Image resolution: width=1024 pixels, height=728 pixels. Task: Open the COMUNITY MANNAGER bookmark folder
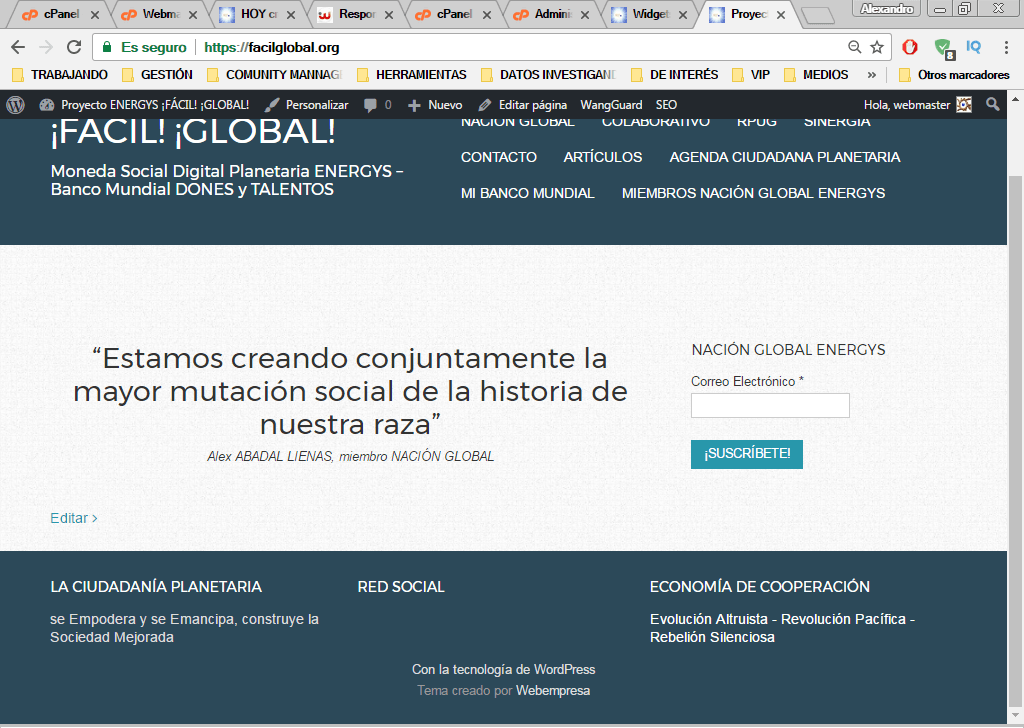pyautogui.click(x=274, y=75)
